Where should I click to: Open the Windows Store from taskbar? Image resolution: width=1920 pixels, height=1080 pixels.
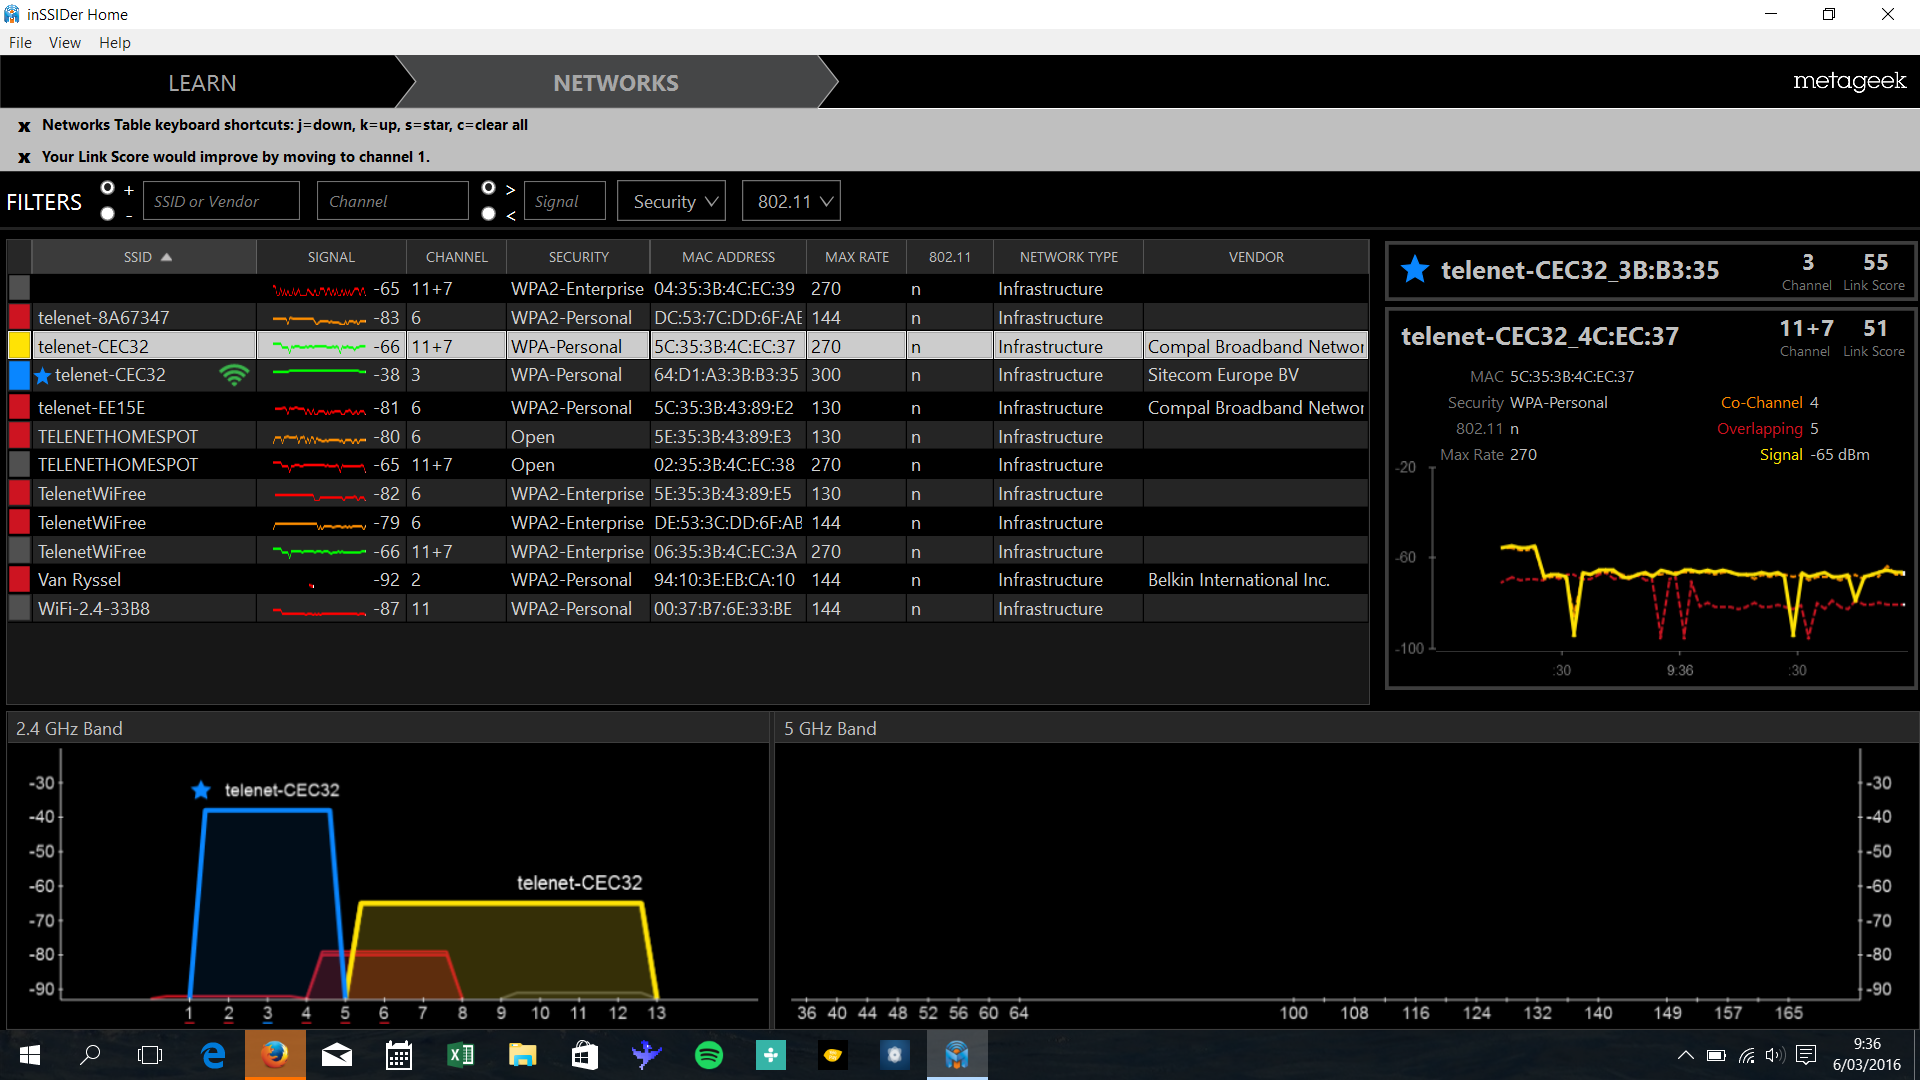[585, 1055]
